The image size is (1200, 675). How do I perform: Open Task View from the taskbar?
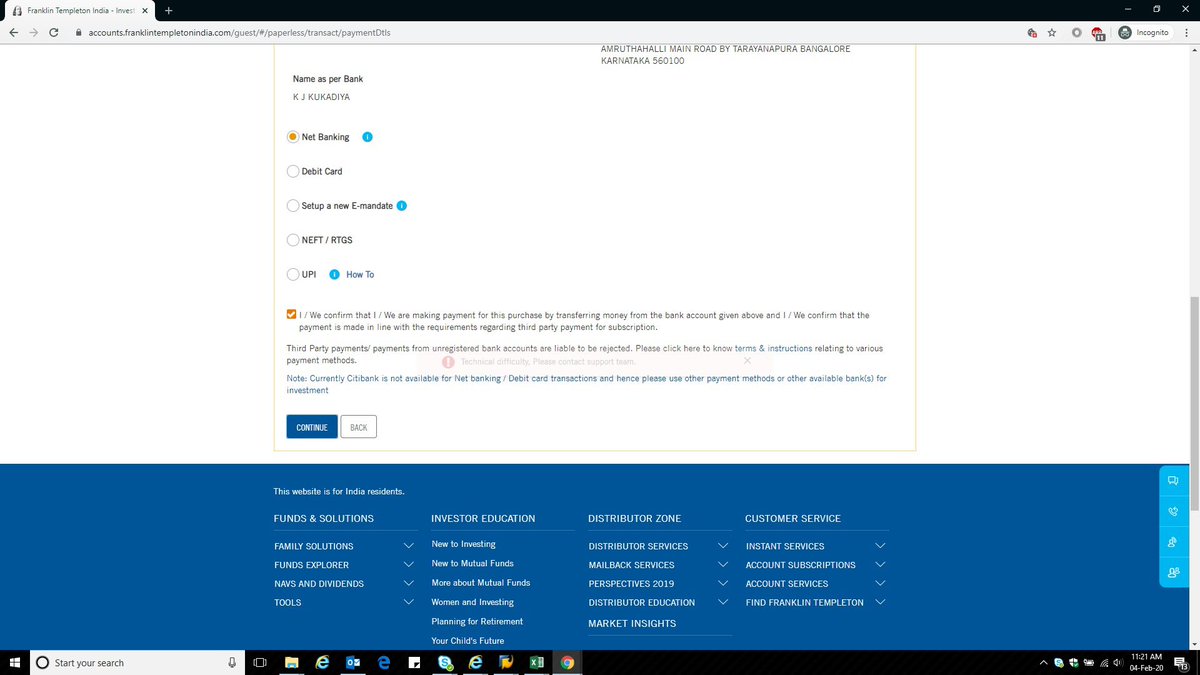pyautogui.click(x=260, y=662)
